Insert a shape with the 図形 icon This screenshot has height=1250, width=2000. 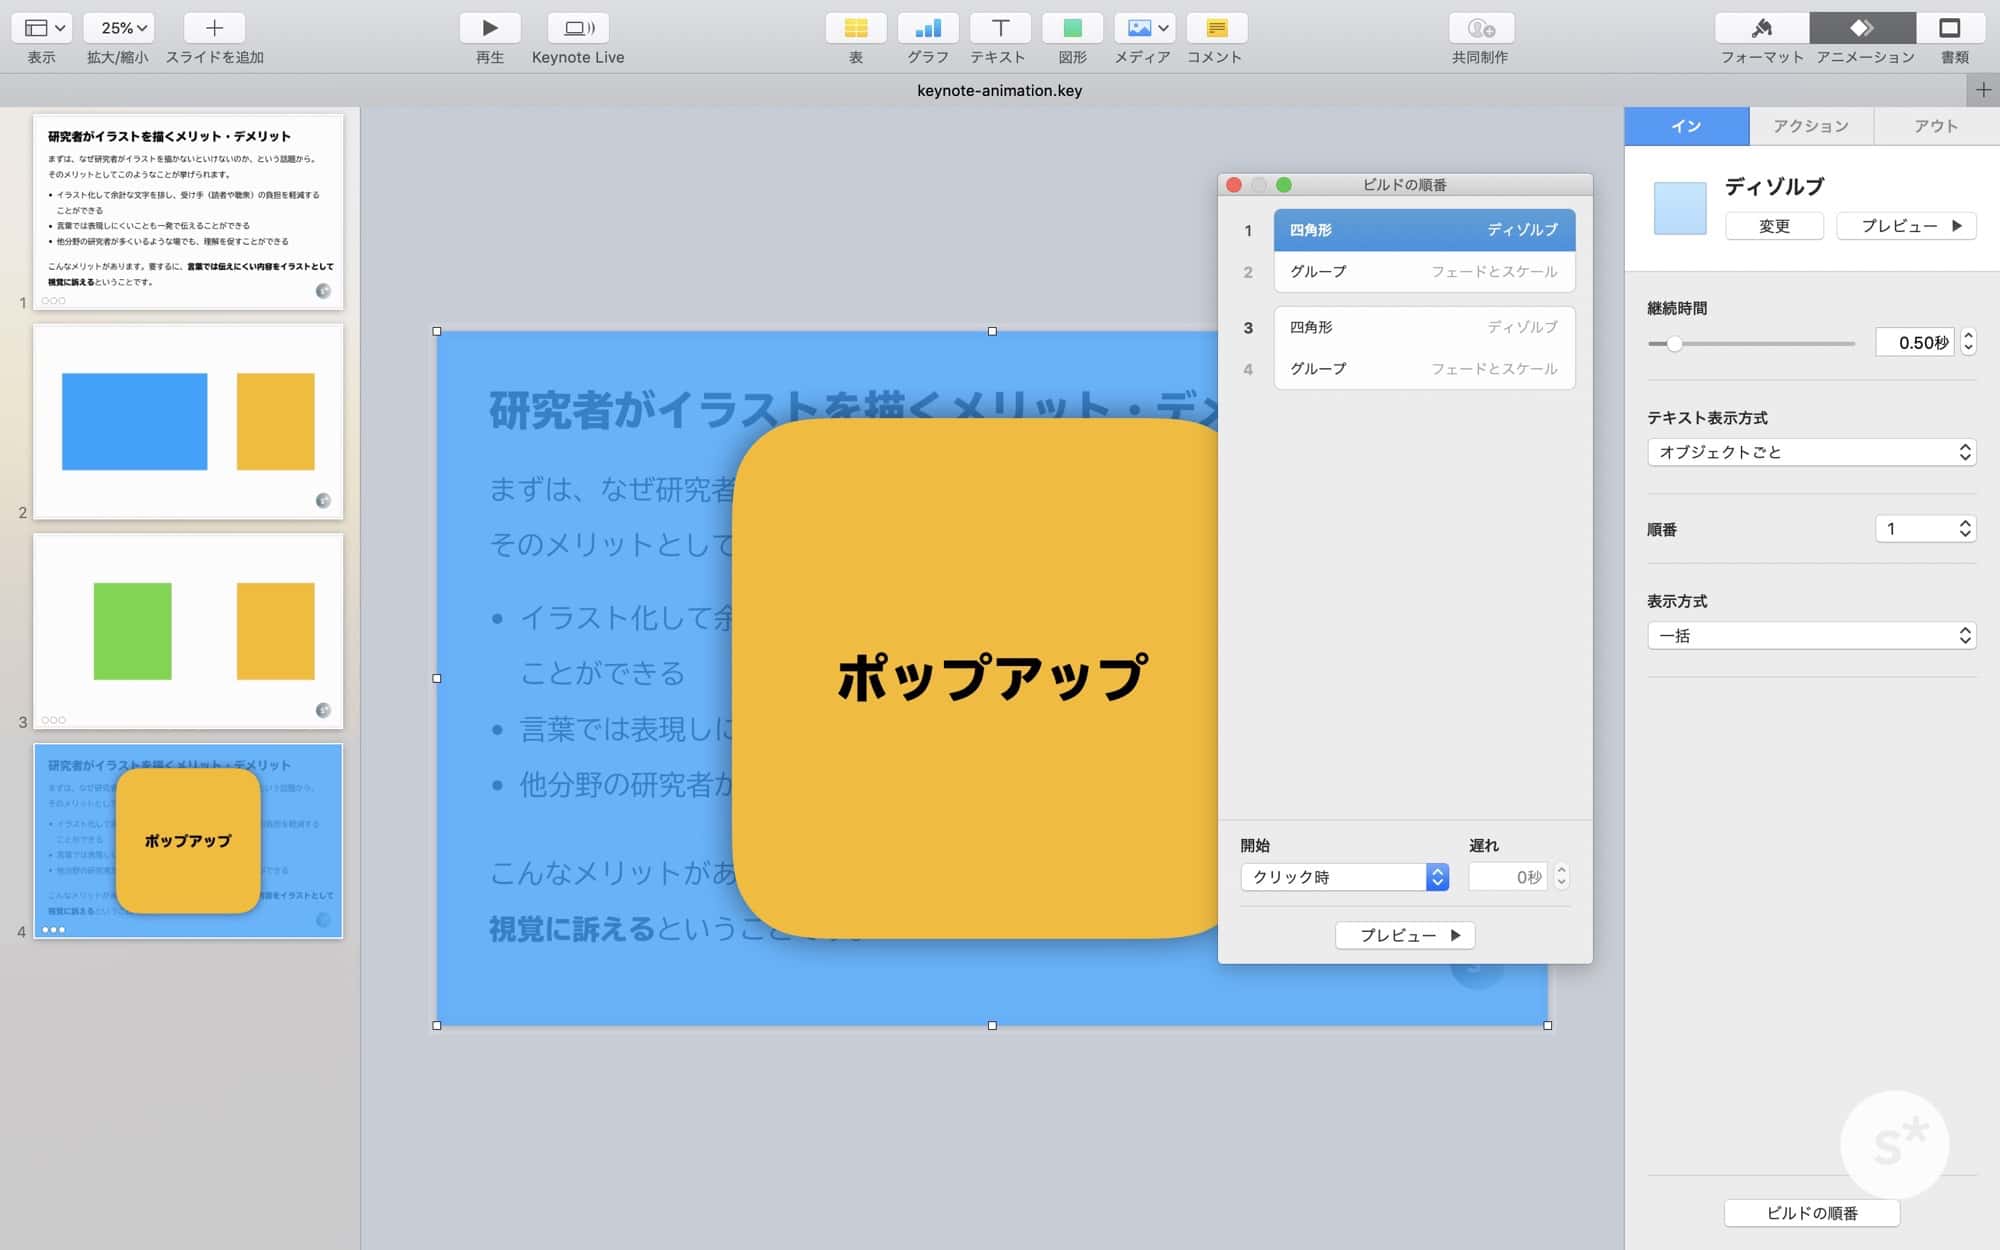pyautogui.click(x=1072, y=28)
